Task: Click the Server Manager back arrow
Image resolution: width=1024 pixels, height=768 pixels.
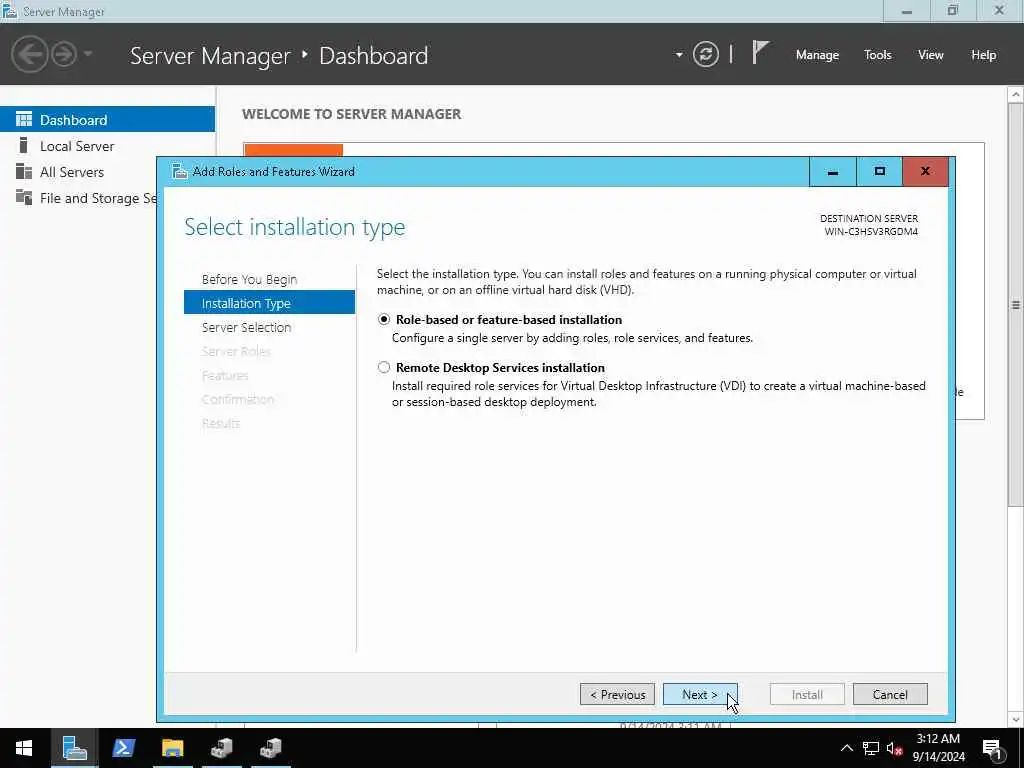Action: coord(29,54)
